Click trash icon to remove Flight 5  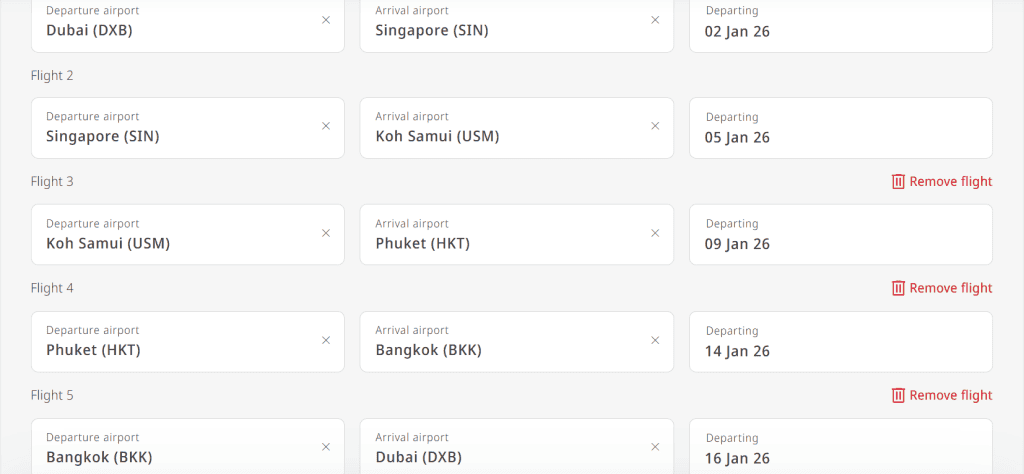coord(898,395)
